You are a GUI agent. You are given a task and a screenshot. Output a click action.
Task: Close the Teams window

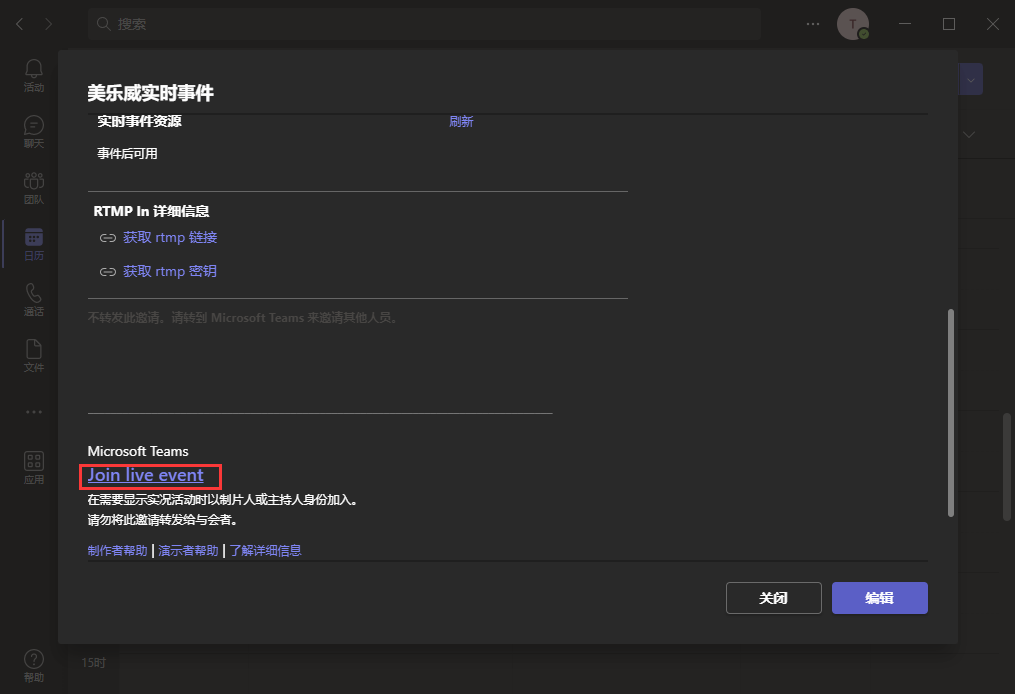coord(992,24)
